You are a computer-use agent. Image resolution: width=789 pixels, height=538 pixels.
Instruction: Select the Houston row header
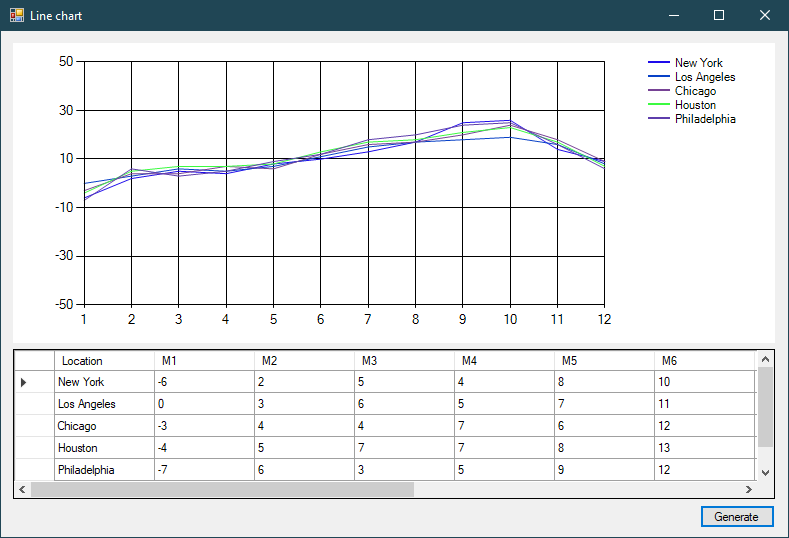pyautogui.click(x=34, y=448)
